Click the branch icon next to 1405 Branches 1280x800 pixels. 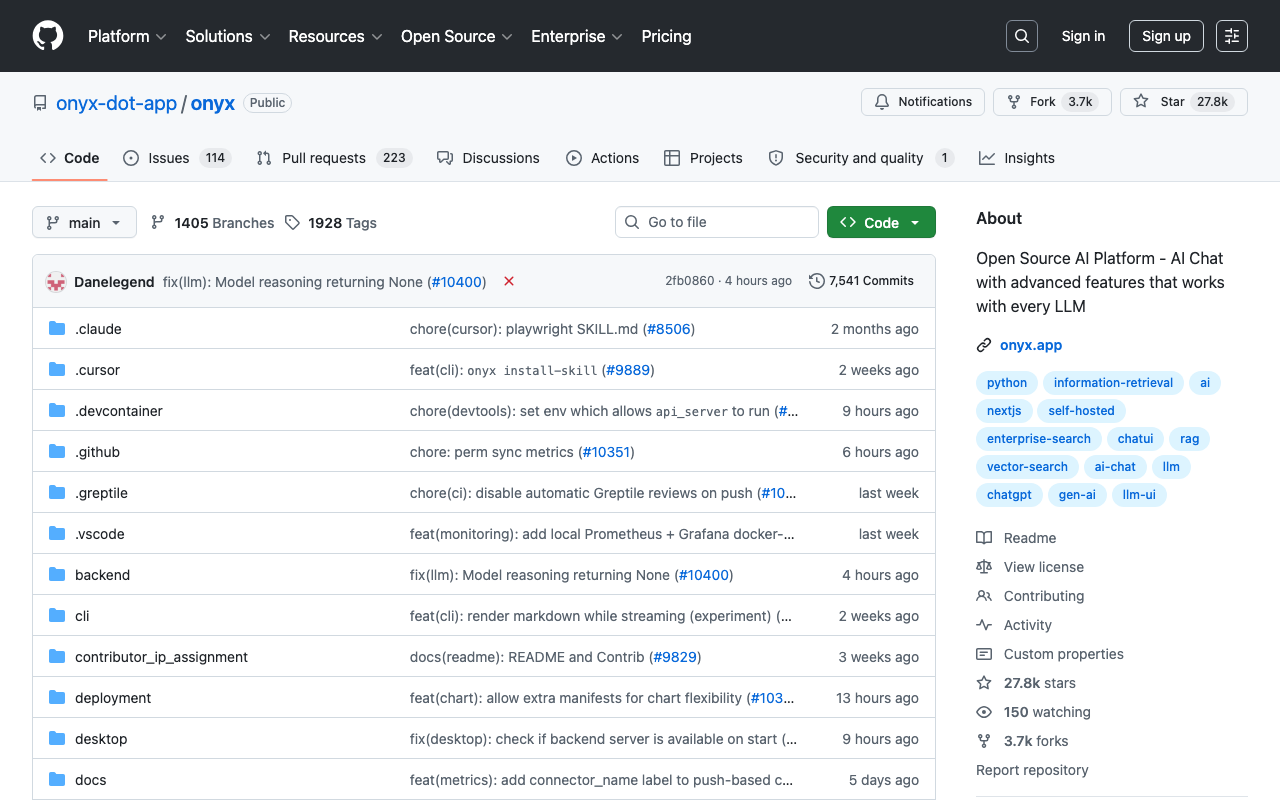pyautogui.click(x=158, y=223)
